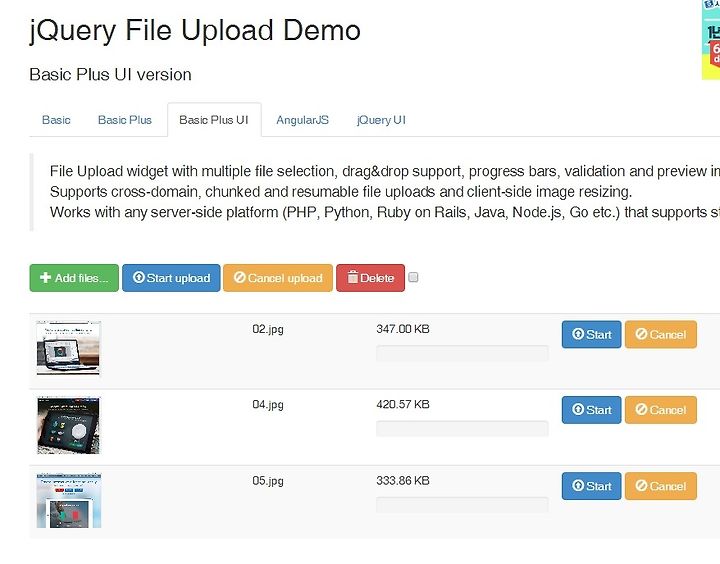Switch to the Basic tab
The image size is (720, 564).
[x=56, y=120]
